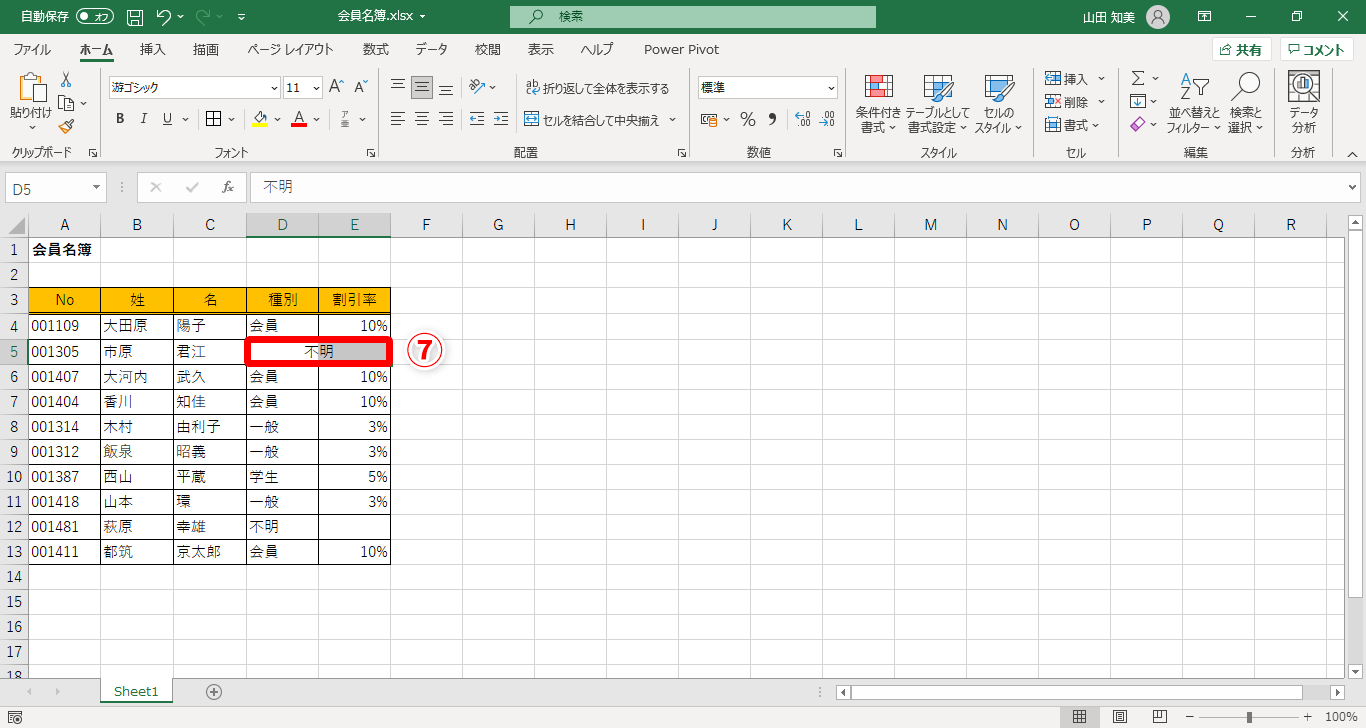The height and width of the screenshot is (728, 1366).
Task: Open セルのスタイル cell styles
Action: pos(998,103)
